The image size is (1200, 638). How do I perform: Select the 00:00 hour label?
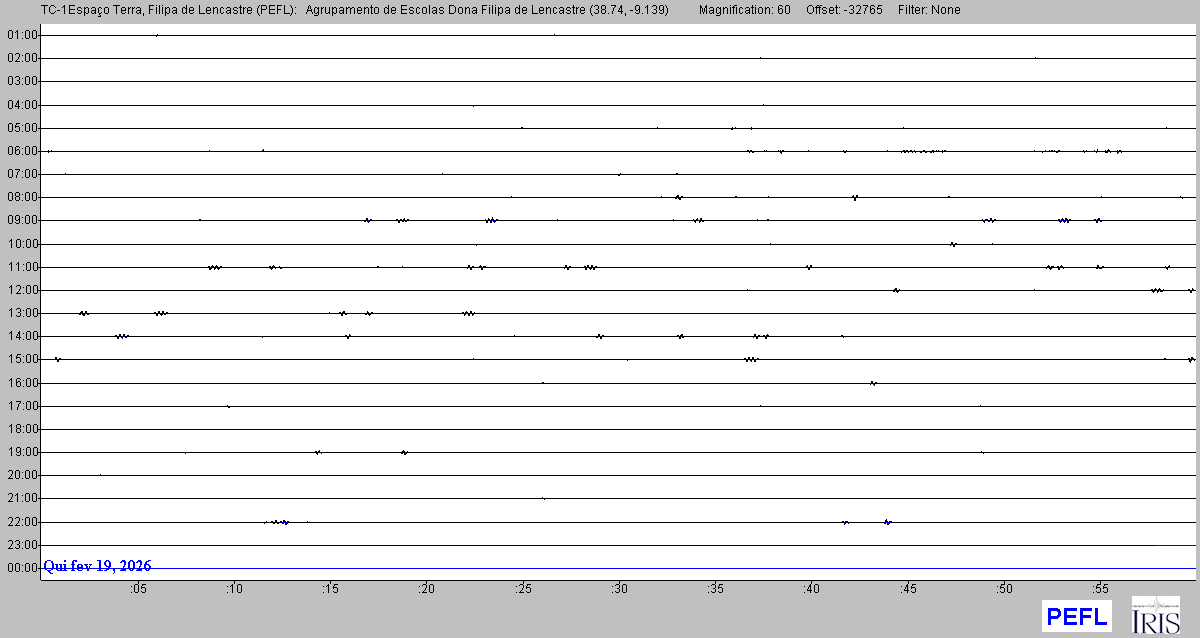point(21,568)
